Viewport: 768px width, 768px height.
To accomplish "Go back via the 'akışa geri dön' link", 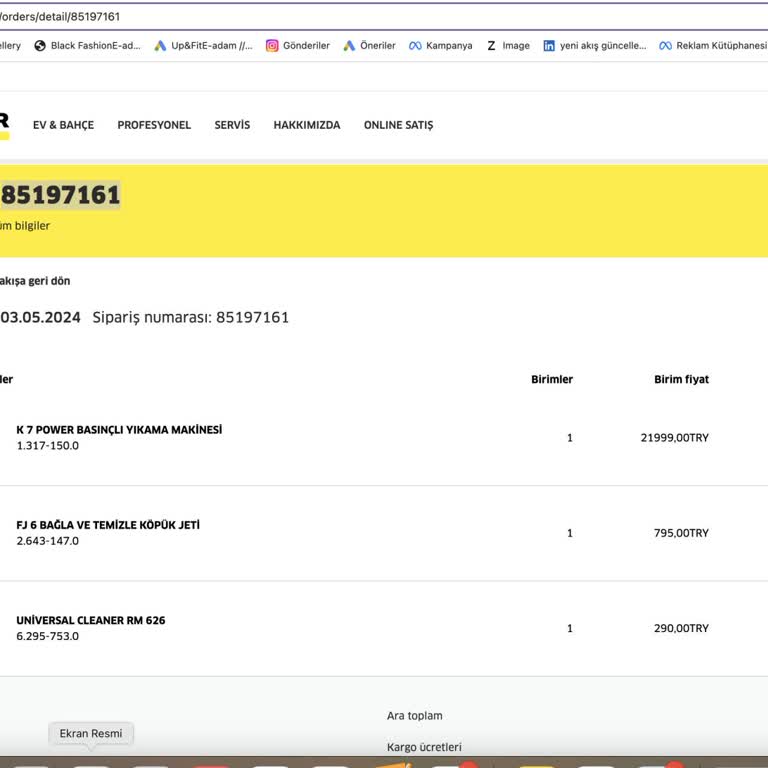I will click(x=35, y=281).
